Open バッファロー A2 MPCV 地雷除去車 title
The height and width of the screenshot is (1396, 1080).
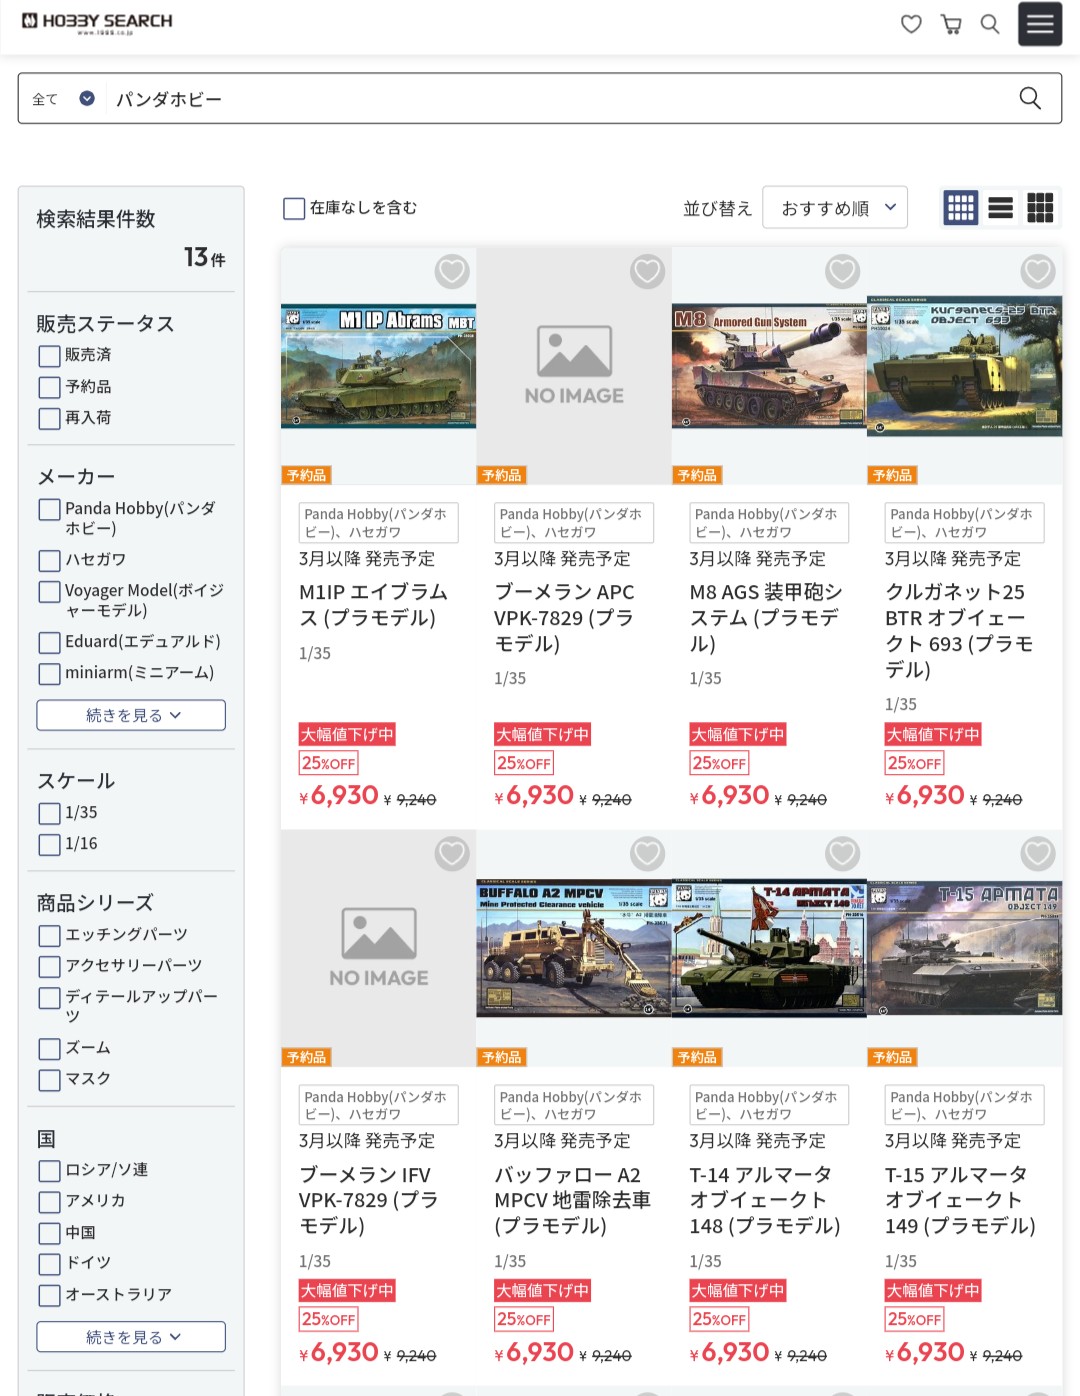tap(573, 1200)
